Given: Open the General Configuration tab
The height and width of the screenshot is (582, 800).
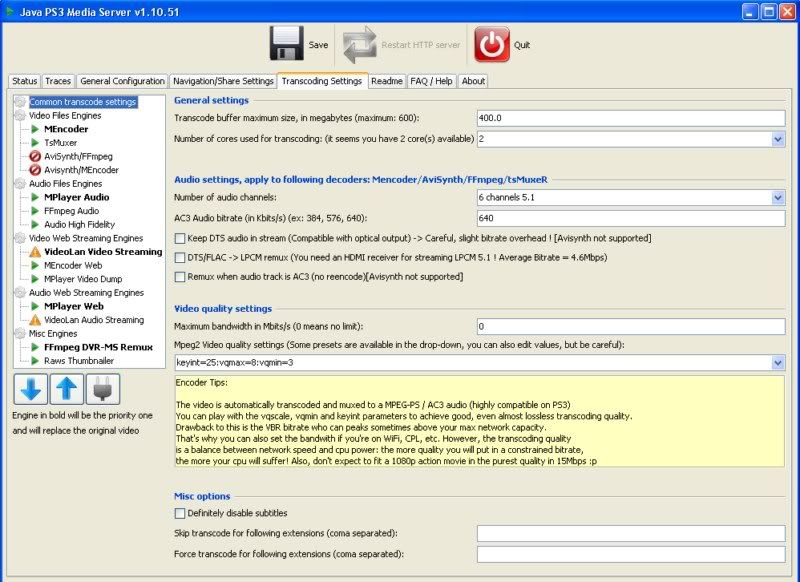Looking at the screenshot, I should pyautogui.click(x=122, y=81).
